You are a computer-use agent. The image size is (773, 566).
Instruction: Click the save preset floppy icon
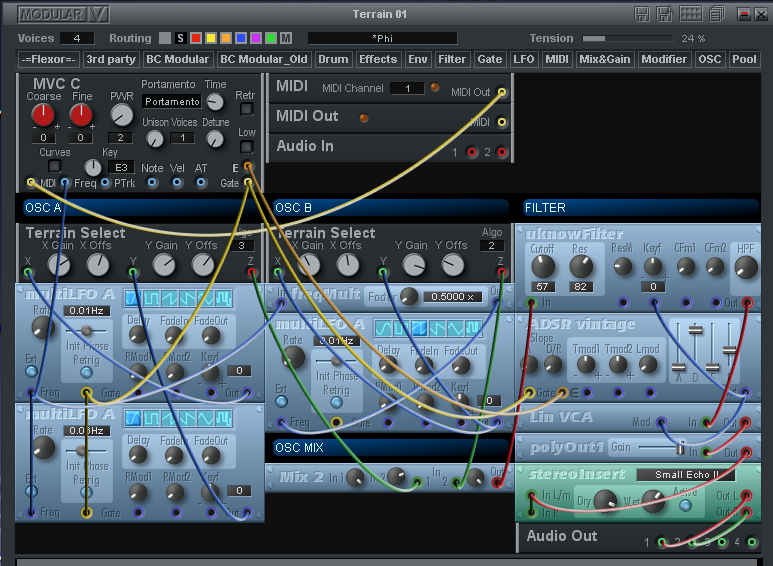(641, 14)
